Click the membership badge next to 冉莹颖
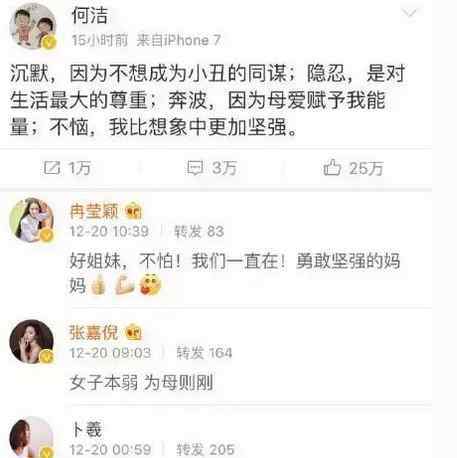The height and width of the screenshot is (458, 457). [x=134, y=211]
